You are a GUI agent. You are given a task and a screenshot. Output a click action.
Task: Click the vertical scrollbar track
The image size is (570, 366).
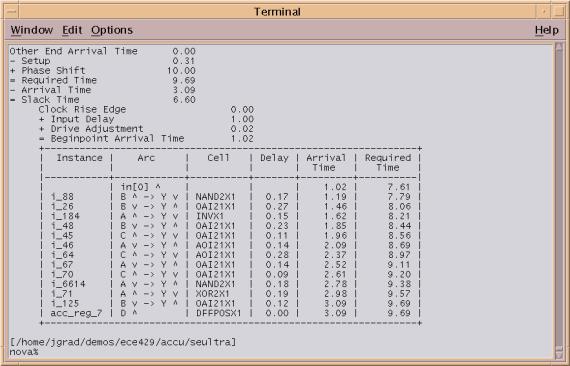559,200
